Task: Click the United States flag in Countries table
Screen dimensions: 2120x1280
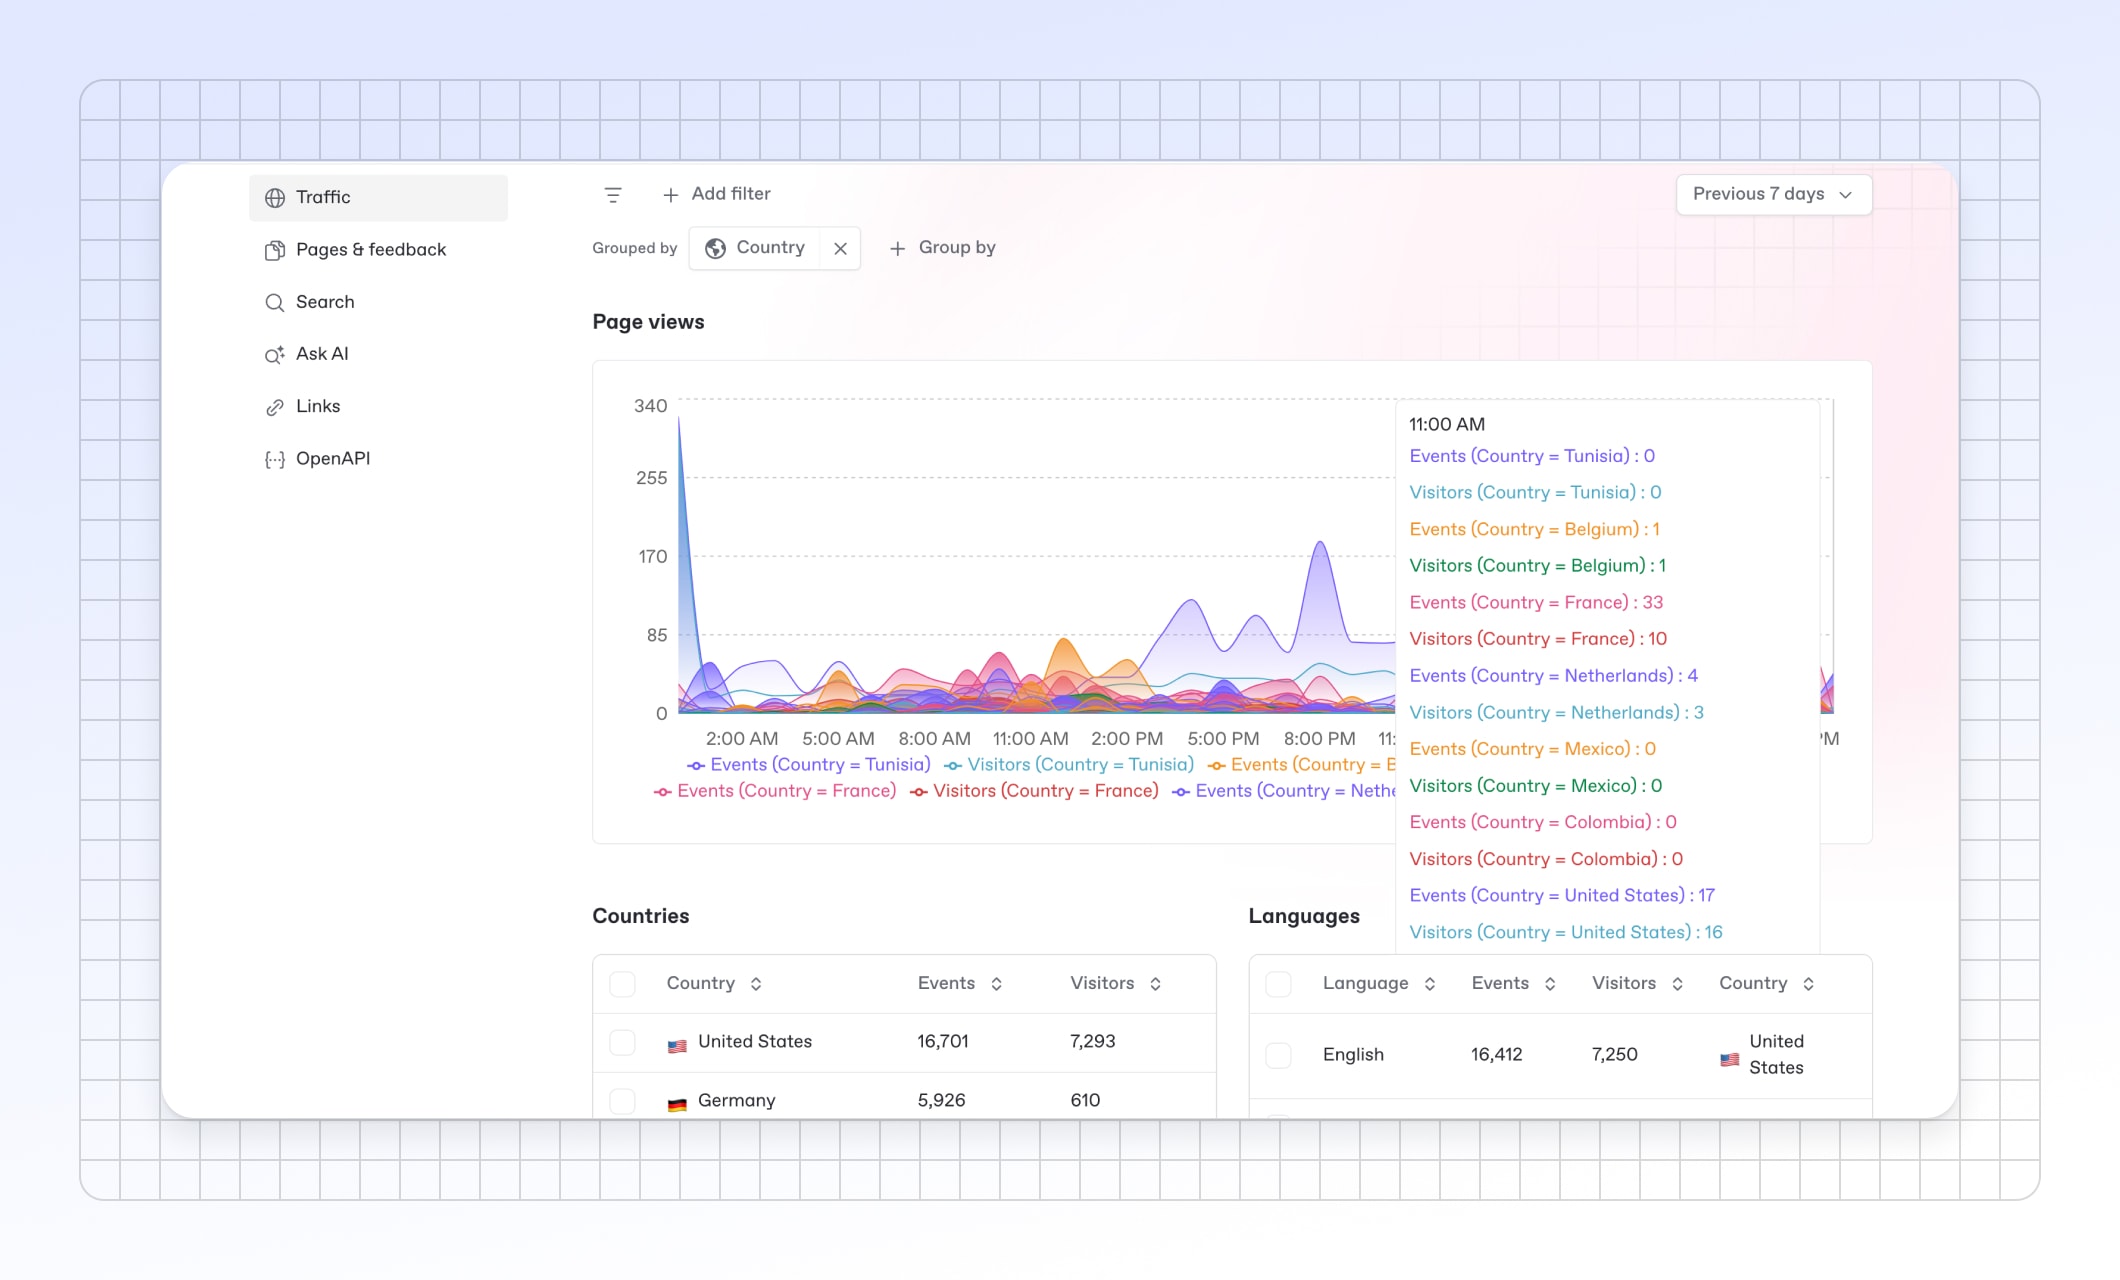Action: (677, 1046)
